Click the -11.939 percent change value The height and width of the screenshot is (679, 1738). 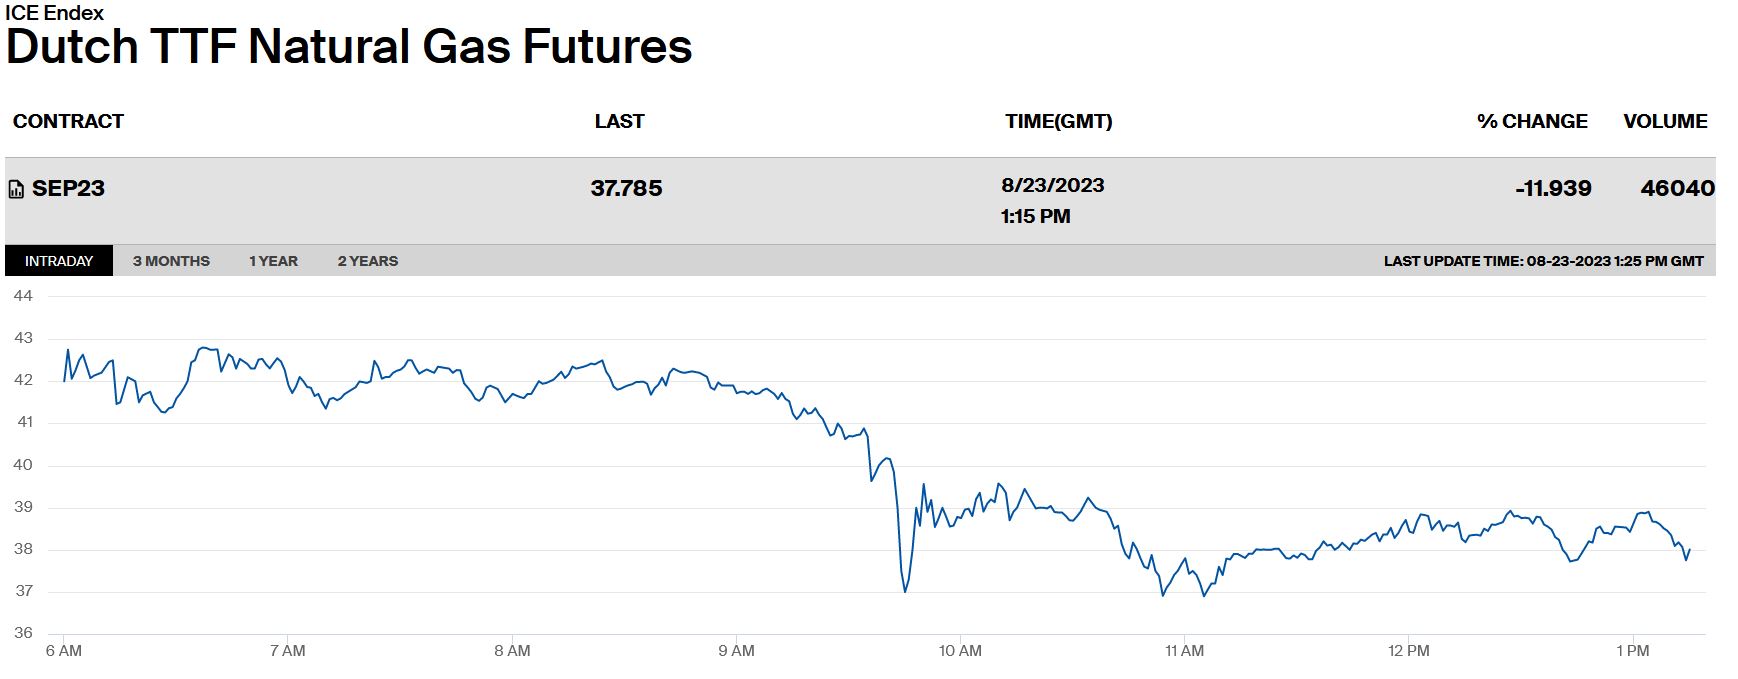1552,188
